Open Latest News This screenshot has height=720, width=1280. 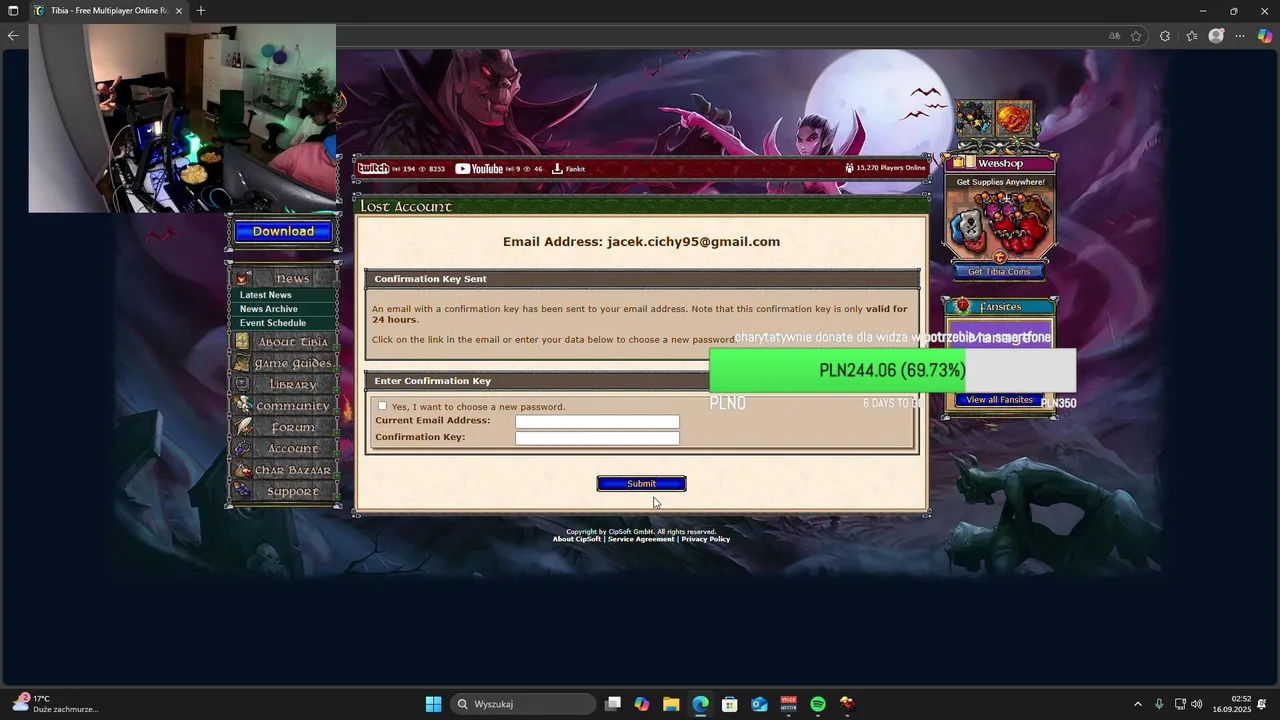click(x=266, y=295)
